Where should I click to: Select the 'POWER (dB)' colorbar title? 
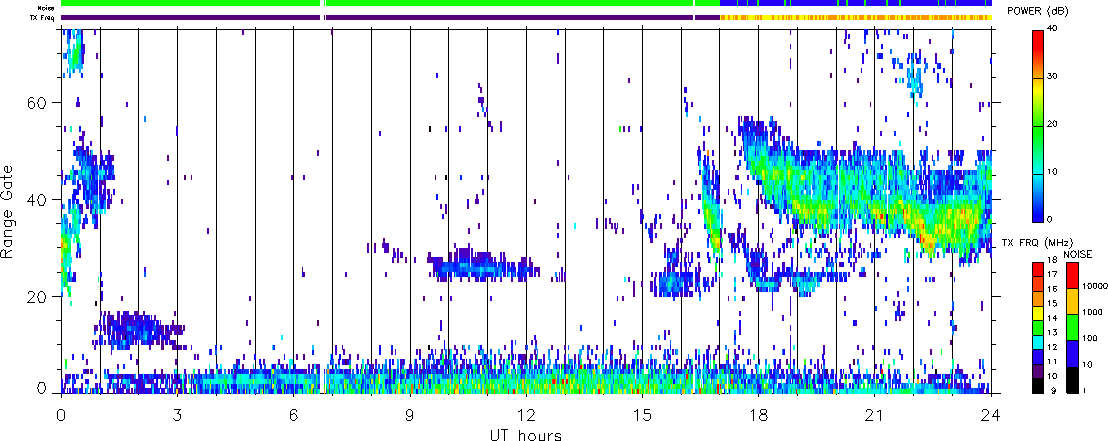pos(1039,12)
